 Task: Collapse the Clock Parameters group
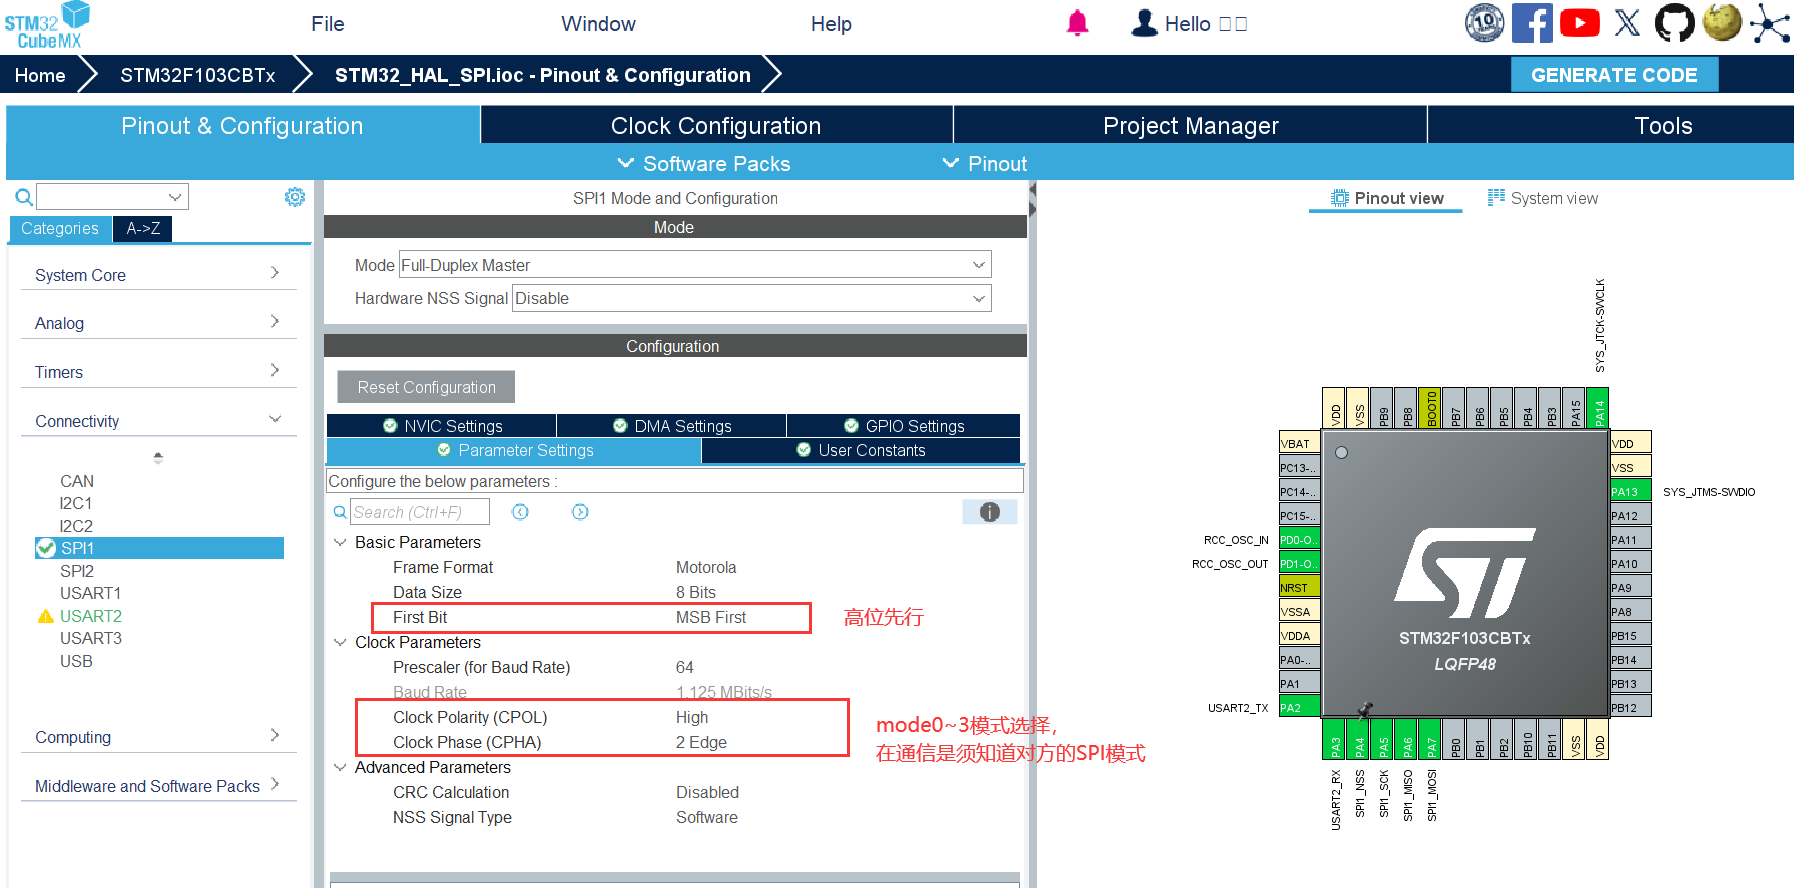click(x=340, y=642)
